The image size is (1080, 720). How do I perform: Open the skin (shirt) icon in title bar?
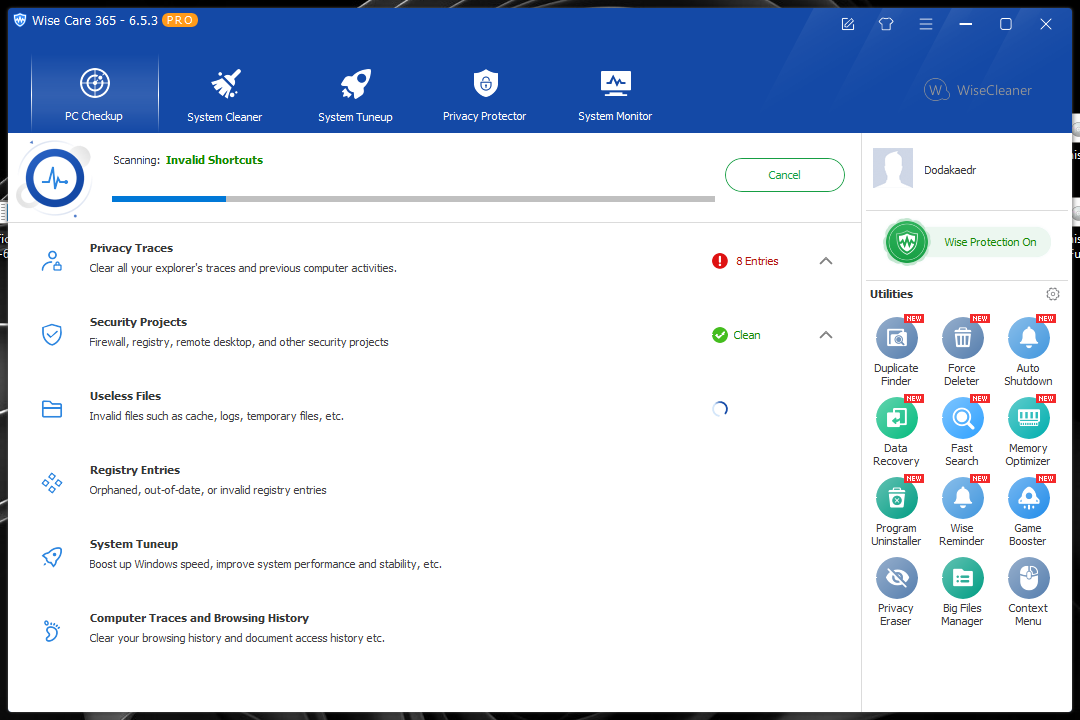tap(886, 24)
